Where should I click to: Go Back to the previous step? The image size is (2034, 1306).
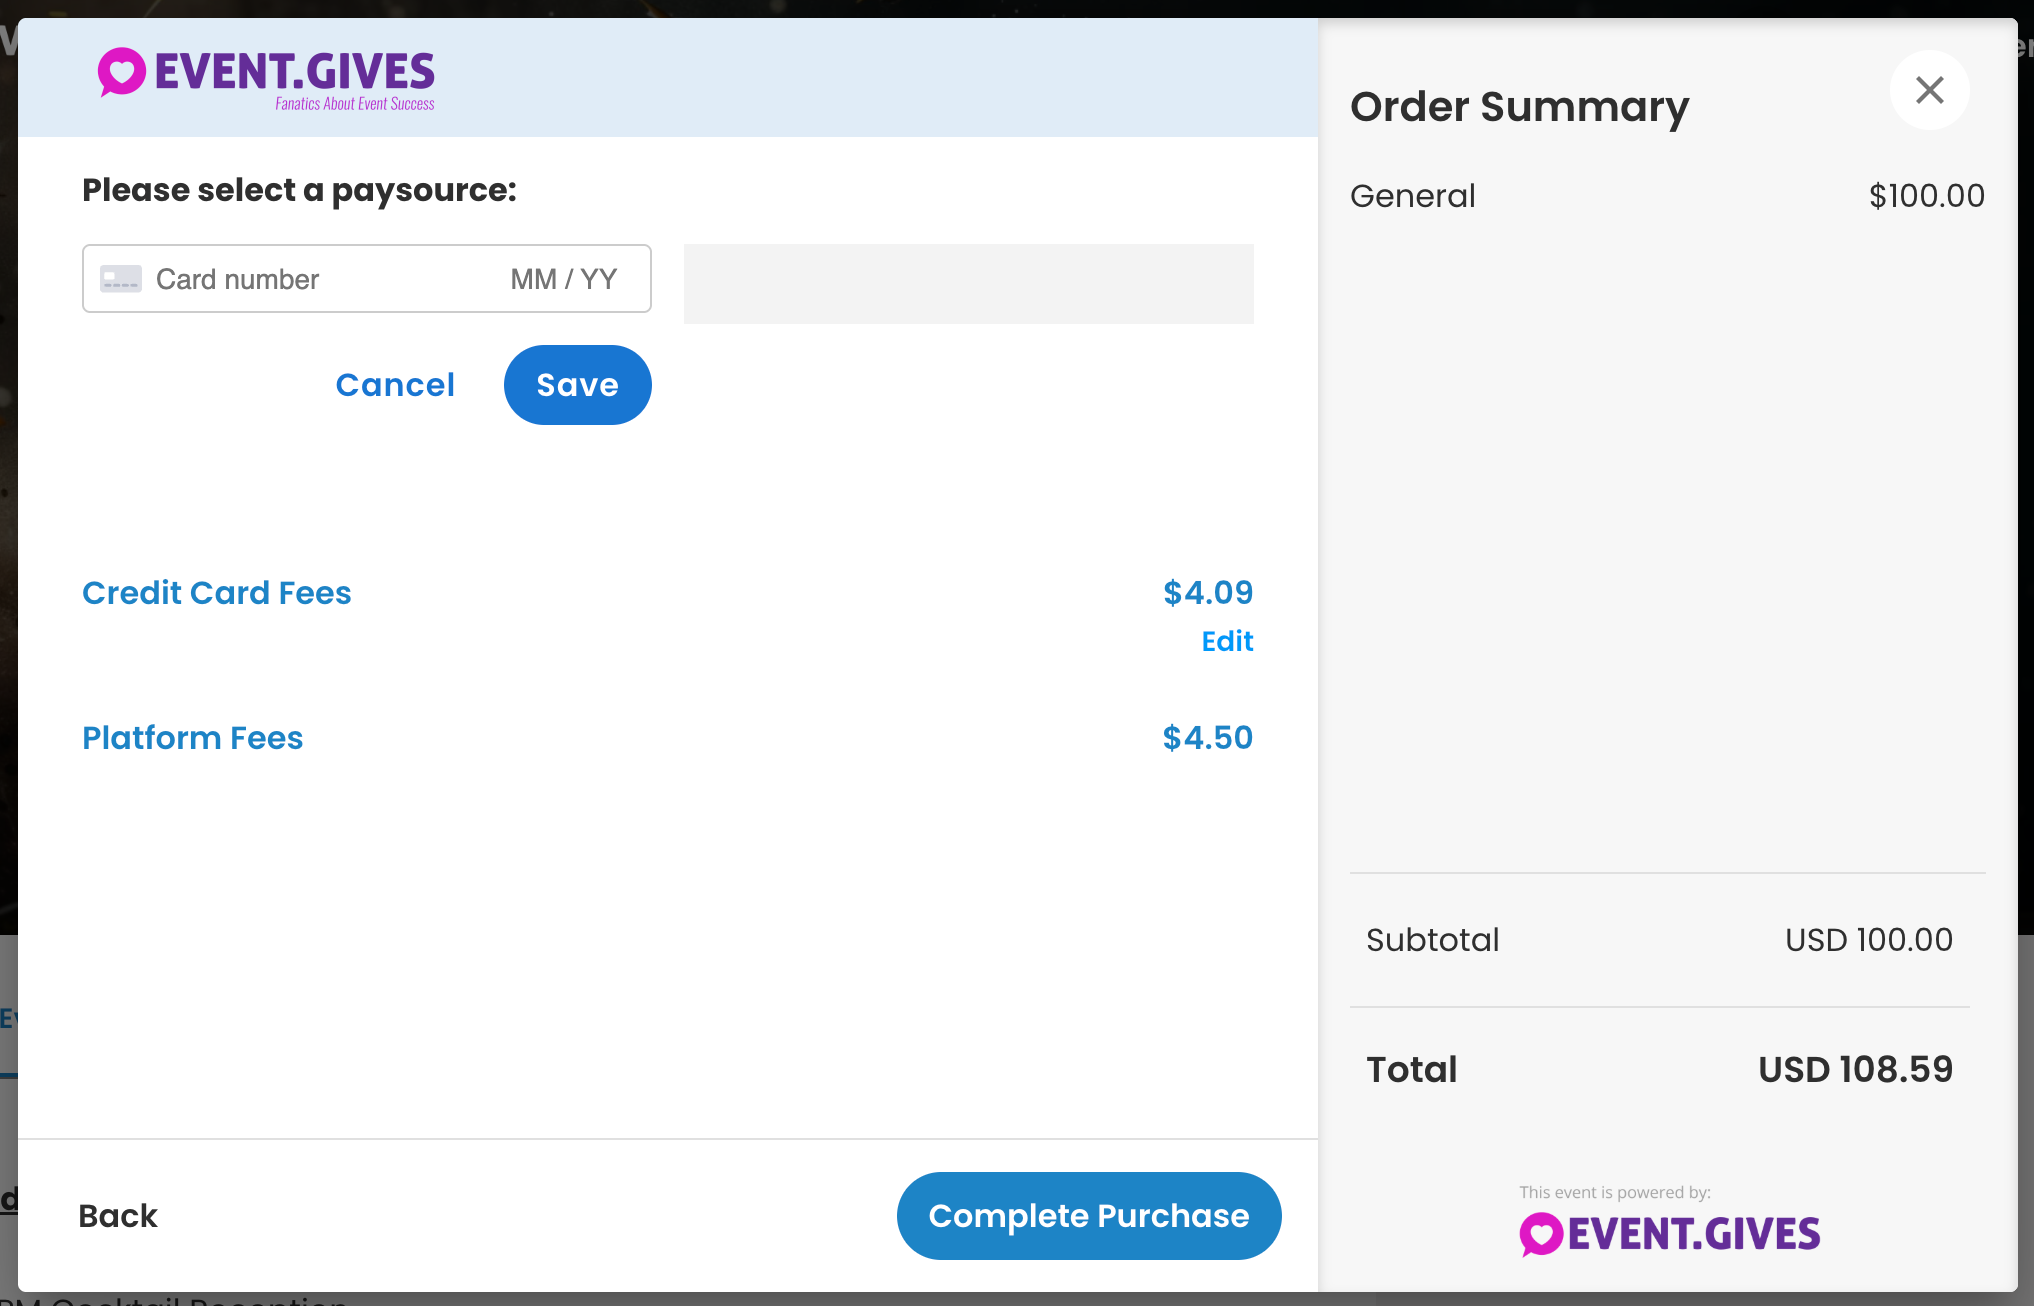click(118, 1216)
